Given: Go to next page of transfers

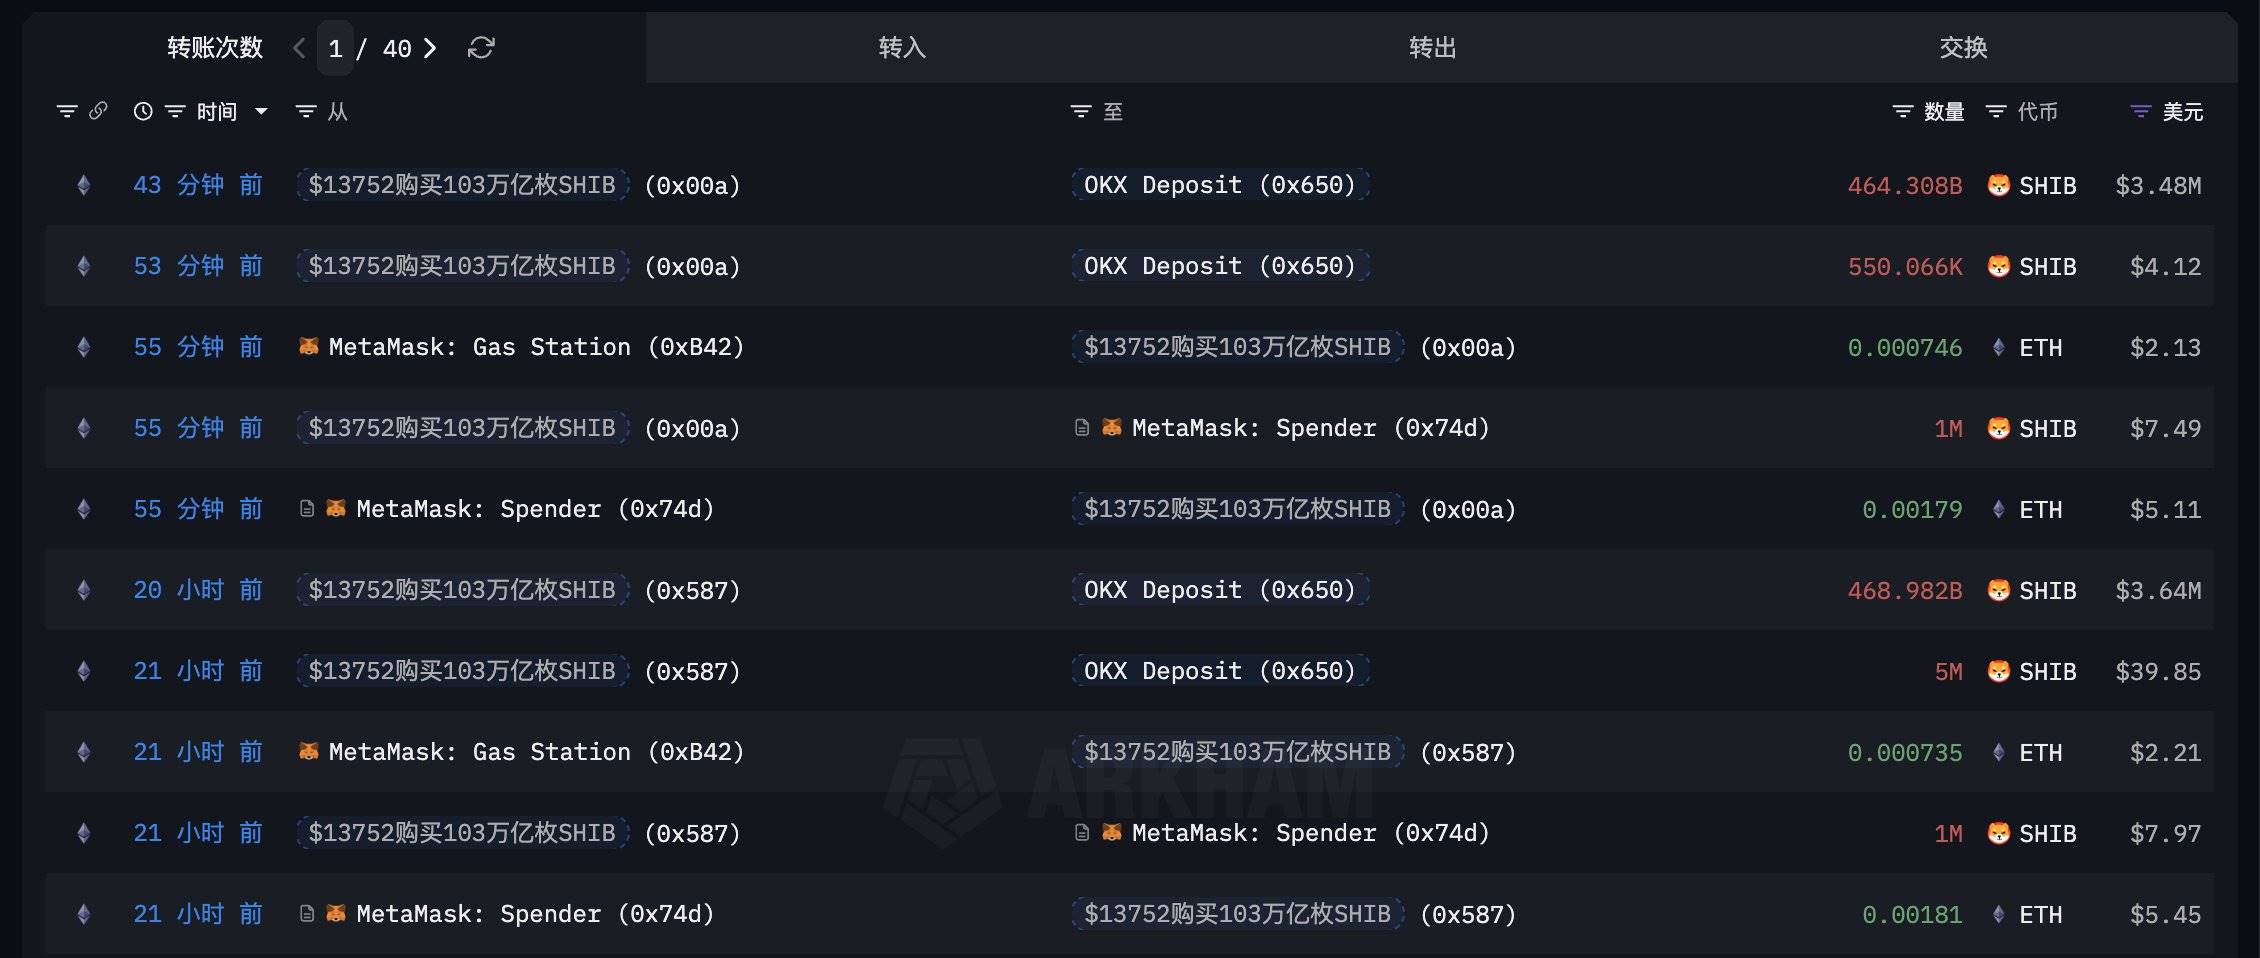Looking at the screenshot, I should (430, 48).
